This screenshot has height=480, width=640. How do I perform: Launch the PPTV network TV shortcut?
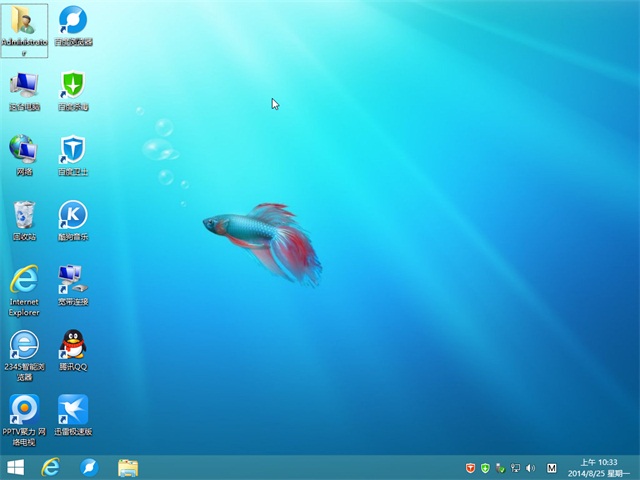pyautogui.click(x=23, y=410)
